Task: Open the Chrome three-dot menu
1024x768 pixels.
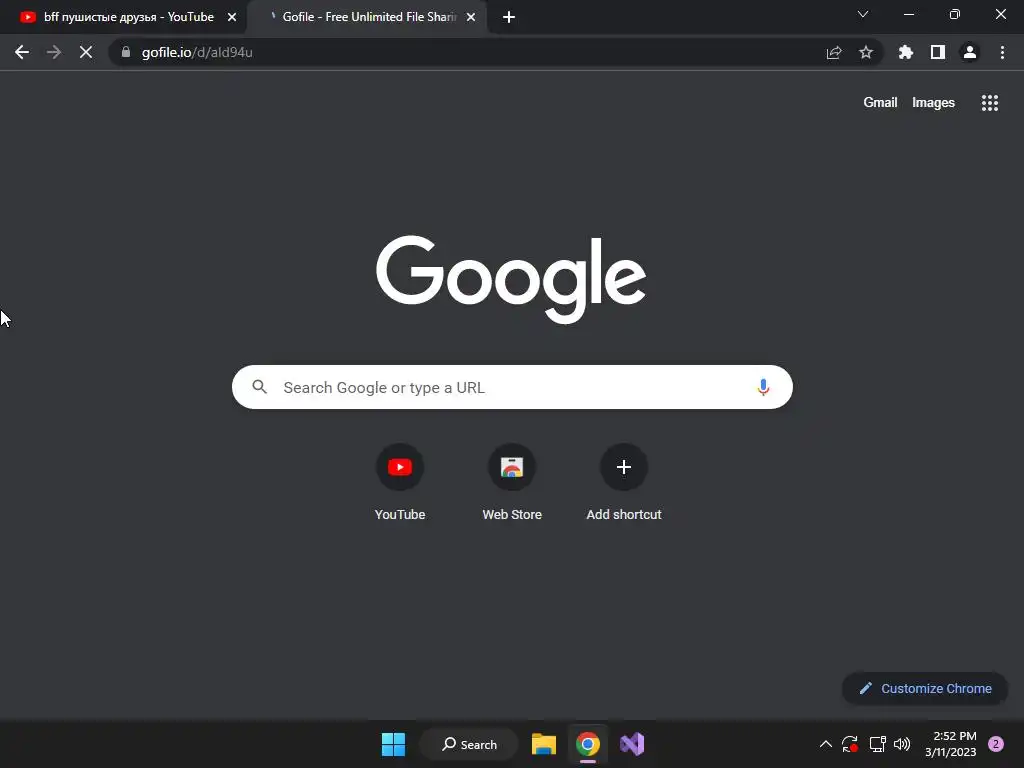Action: (1002, 52)
